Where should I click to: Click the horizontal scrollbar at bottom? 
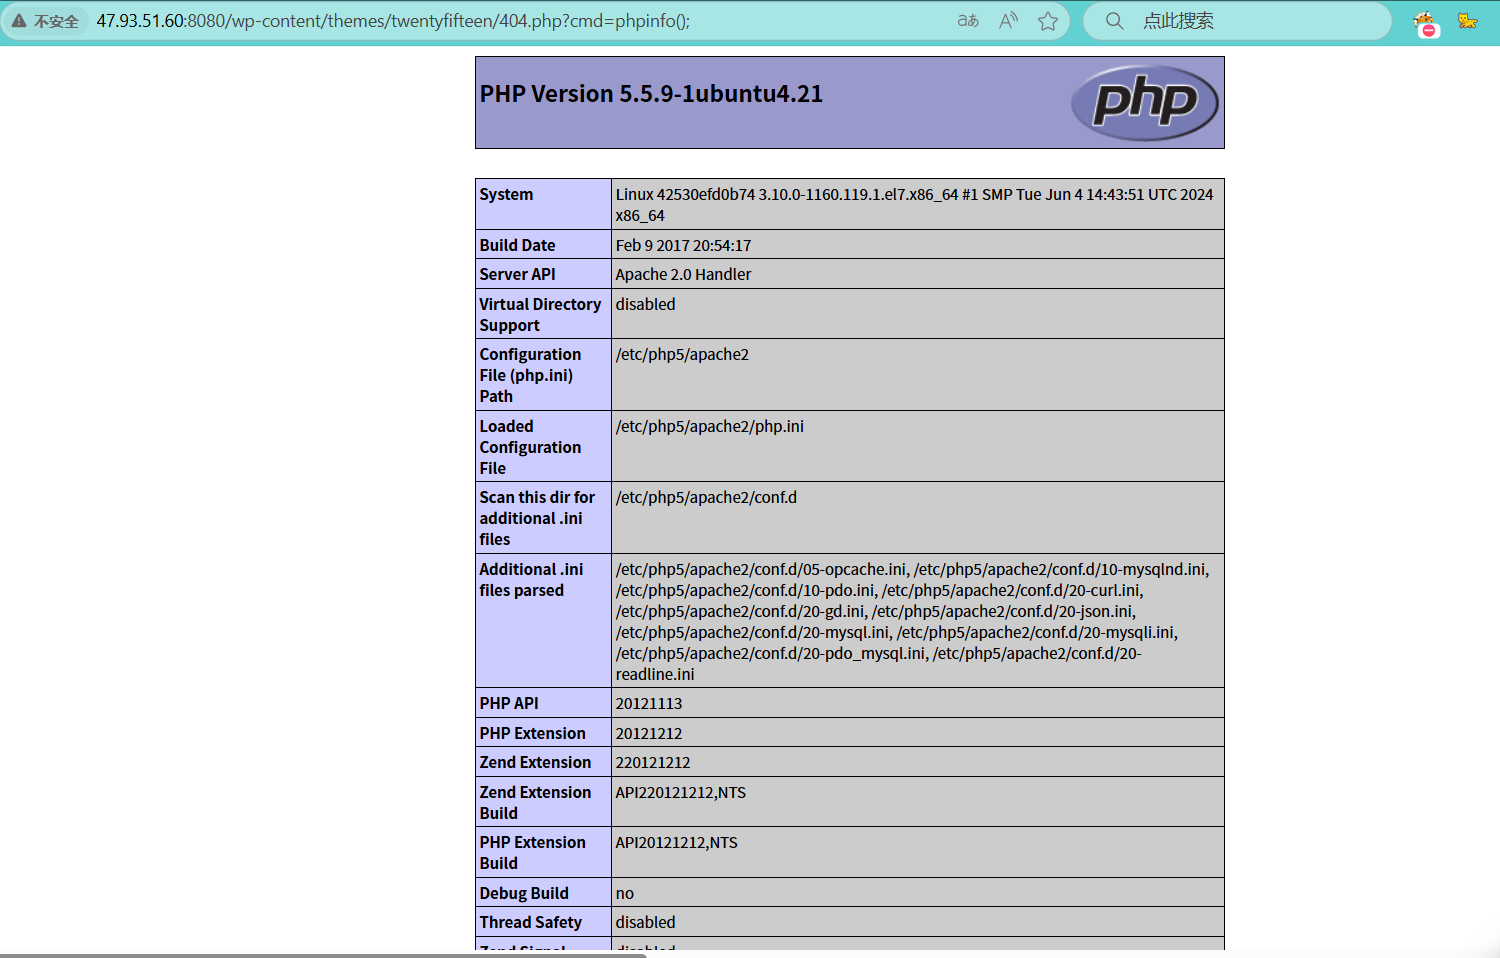click(323, 955)
